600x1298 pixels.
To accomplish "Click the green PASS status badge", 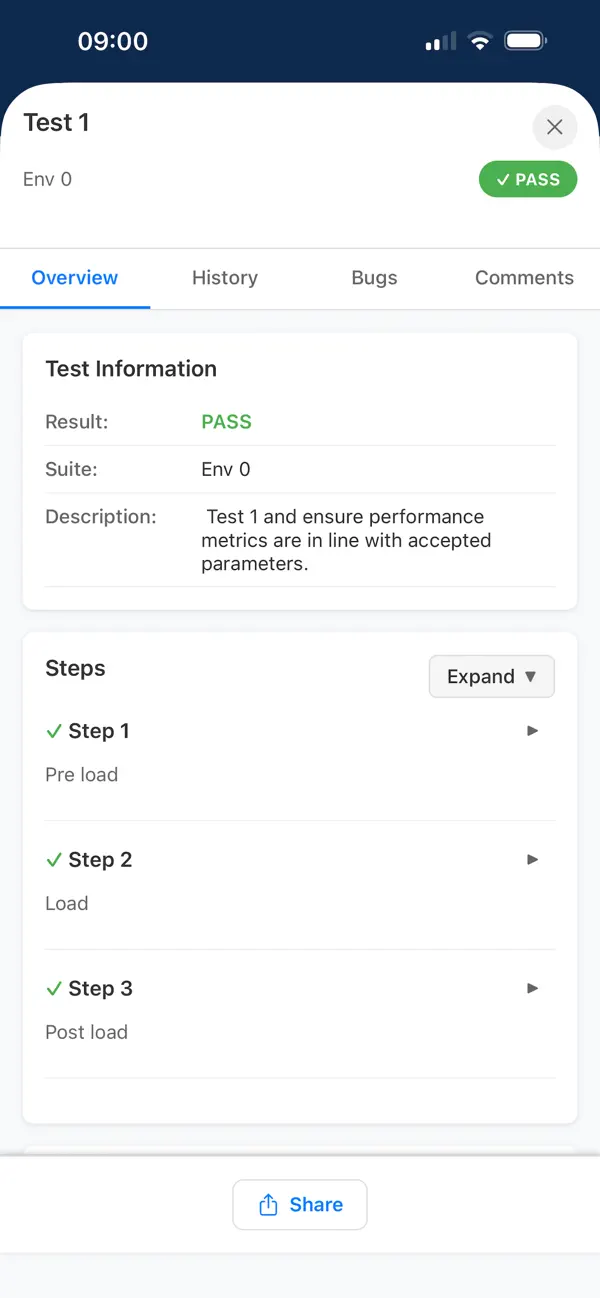I will click(528, 179).
